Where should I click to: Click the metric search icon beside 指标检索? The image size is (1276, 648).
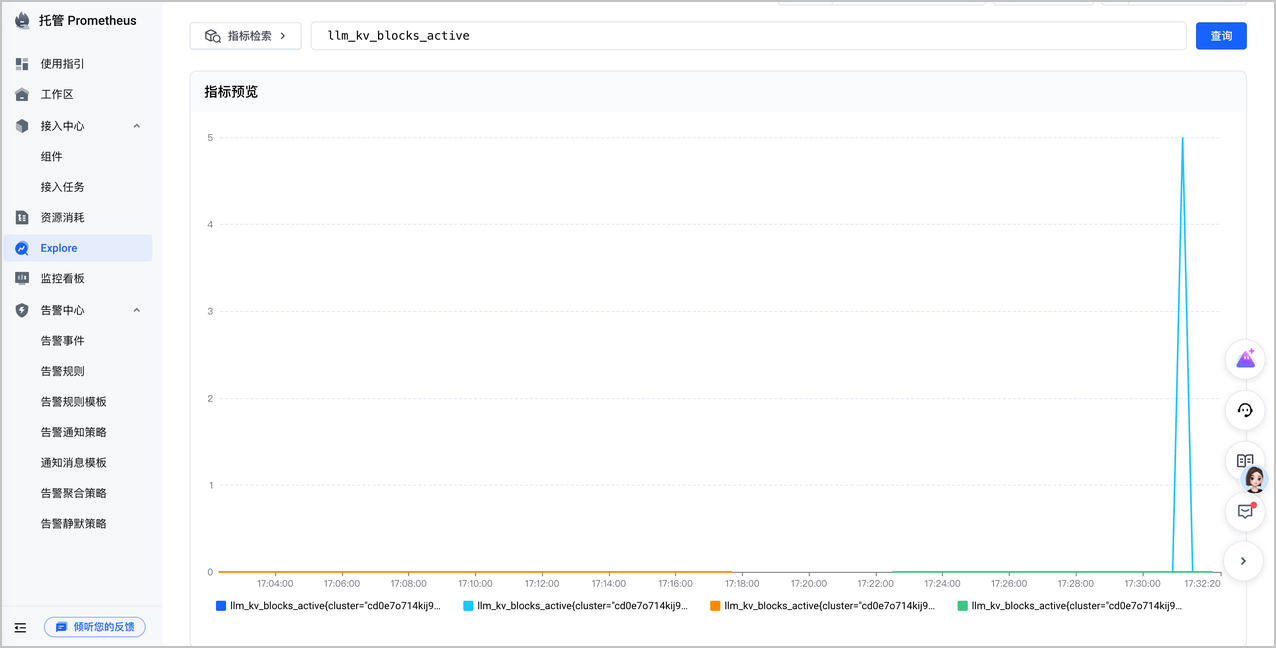(212, 36)
